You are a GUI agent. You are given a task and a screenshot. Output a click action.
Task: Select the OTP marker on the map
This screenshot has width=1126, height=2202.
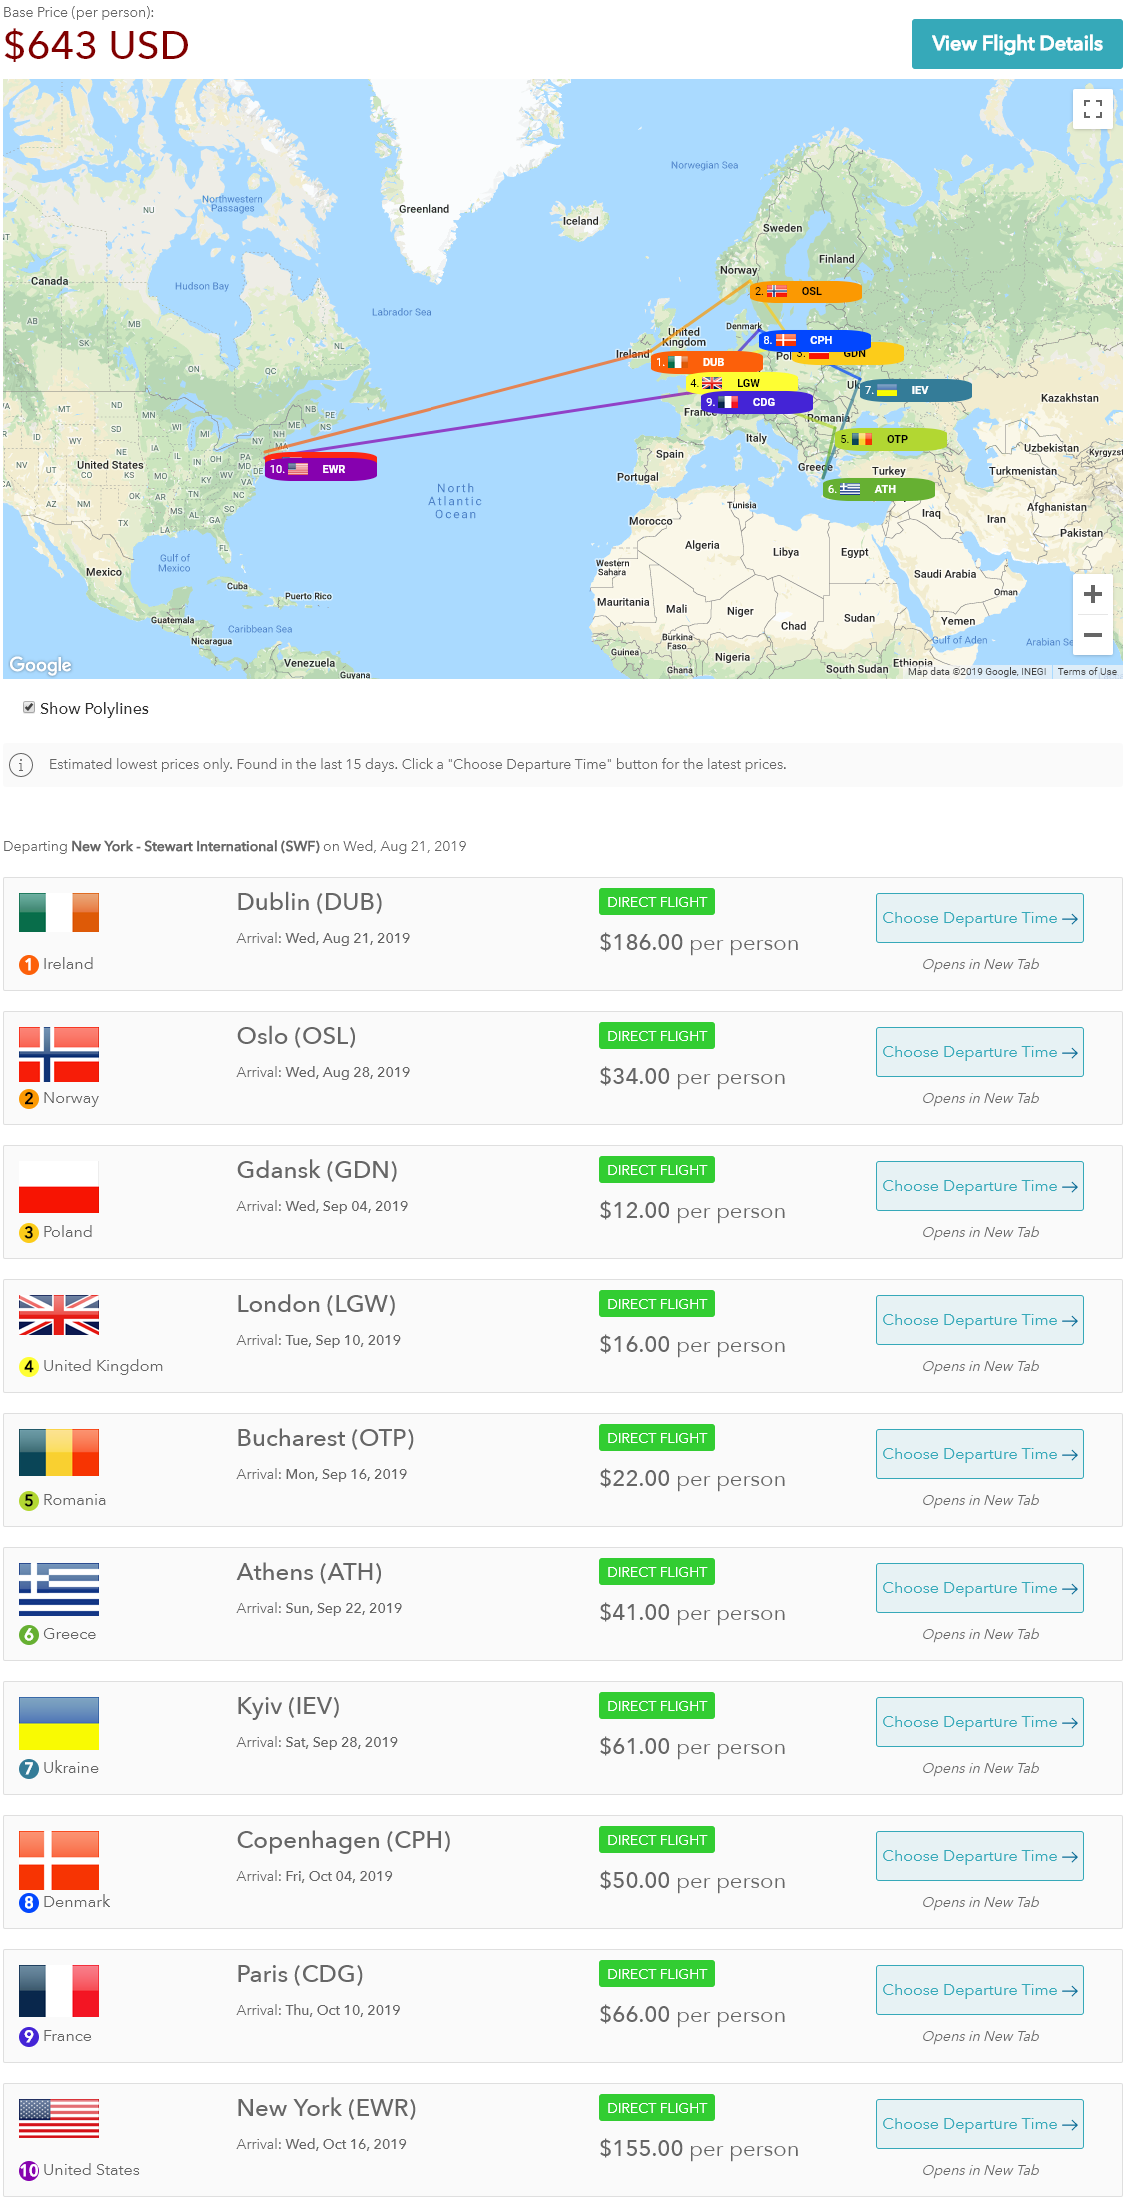coord(891,439)
